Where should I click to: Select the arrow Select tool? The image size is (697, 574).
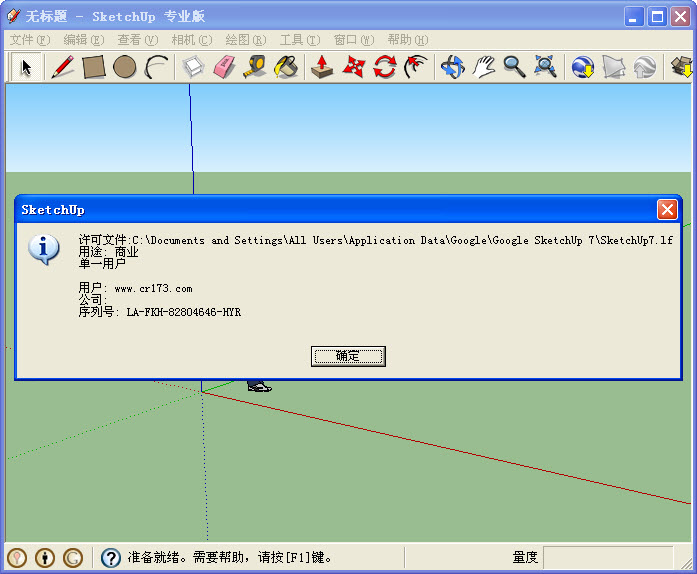tap(26, 67)
